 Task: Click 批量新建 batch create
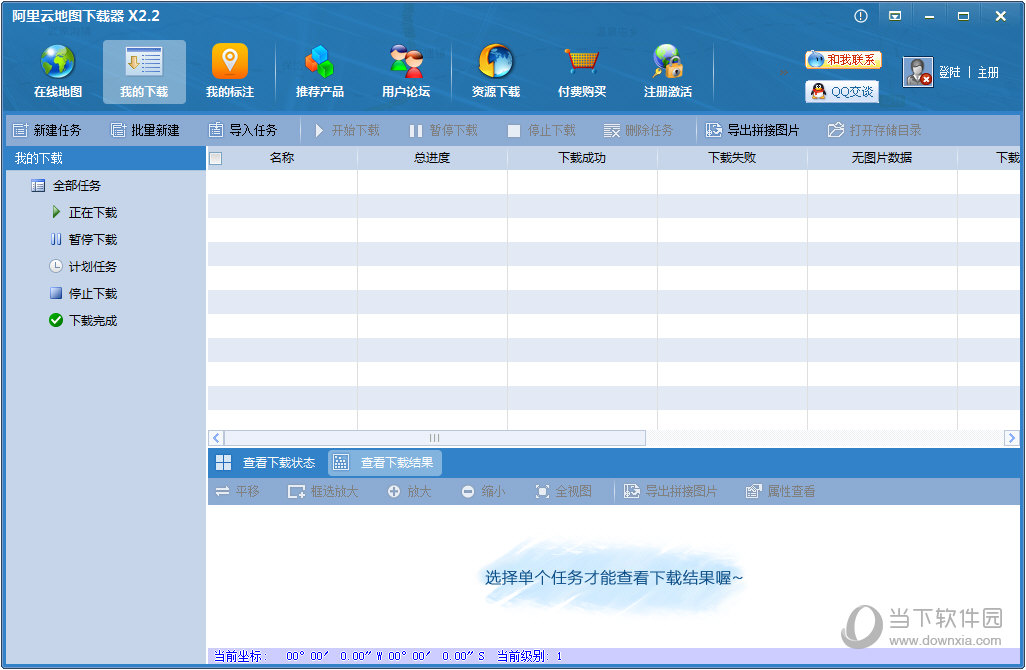[145, 130]
